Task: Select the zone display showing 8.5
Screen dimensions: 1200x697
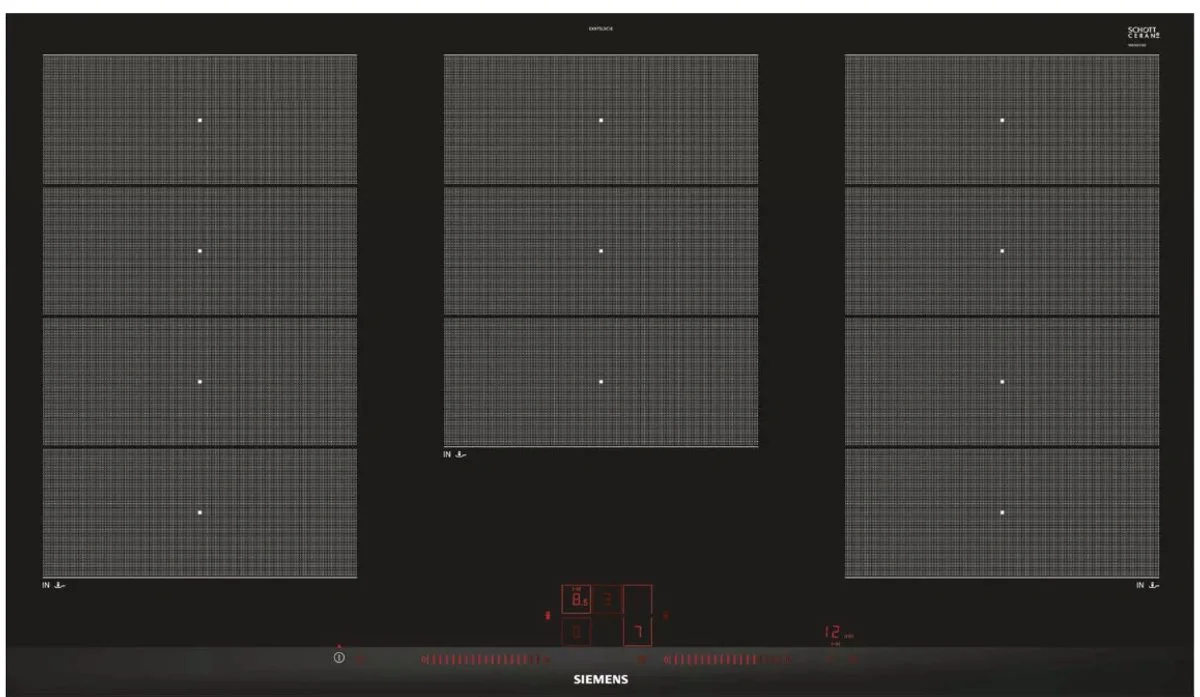Action: coord(577,599)
